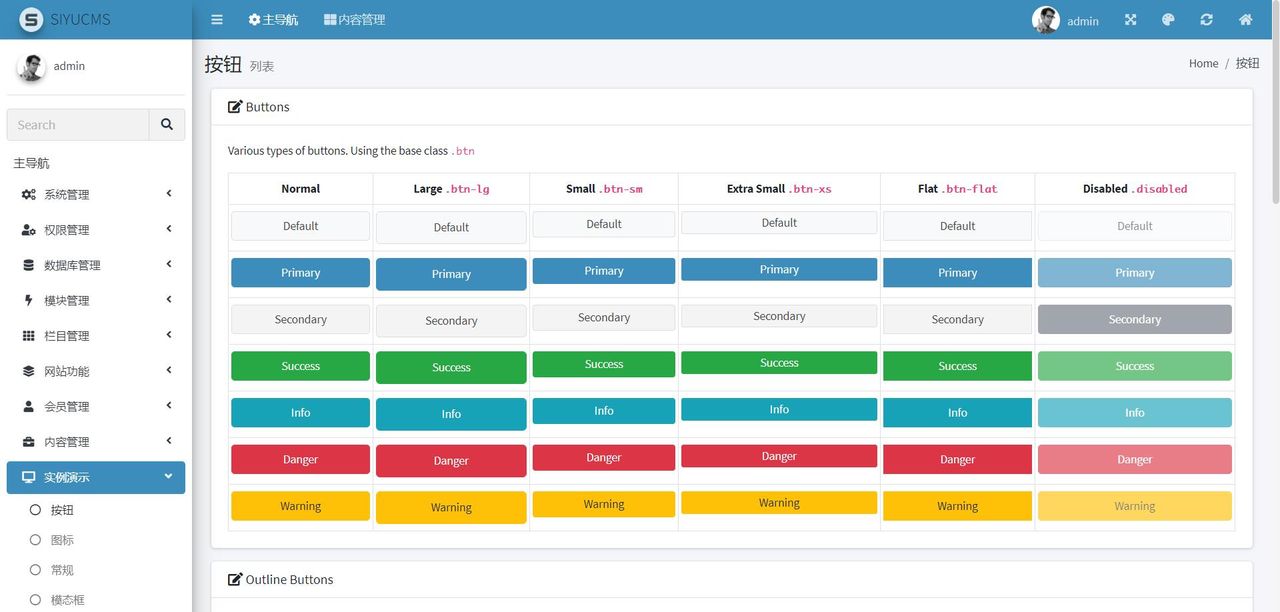1280x612 pixels.
Task: Click the home icon in top bar
Action: (1245, 20)
